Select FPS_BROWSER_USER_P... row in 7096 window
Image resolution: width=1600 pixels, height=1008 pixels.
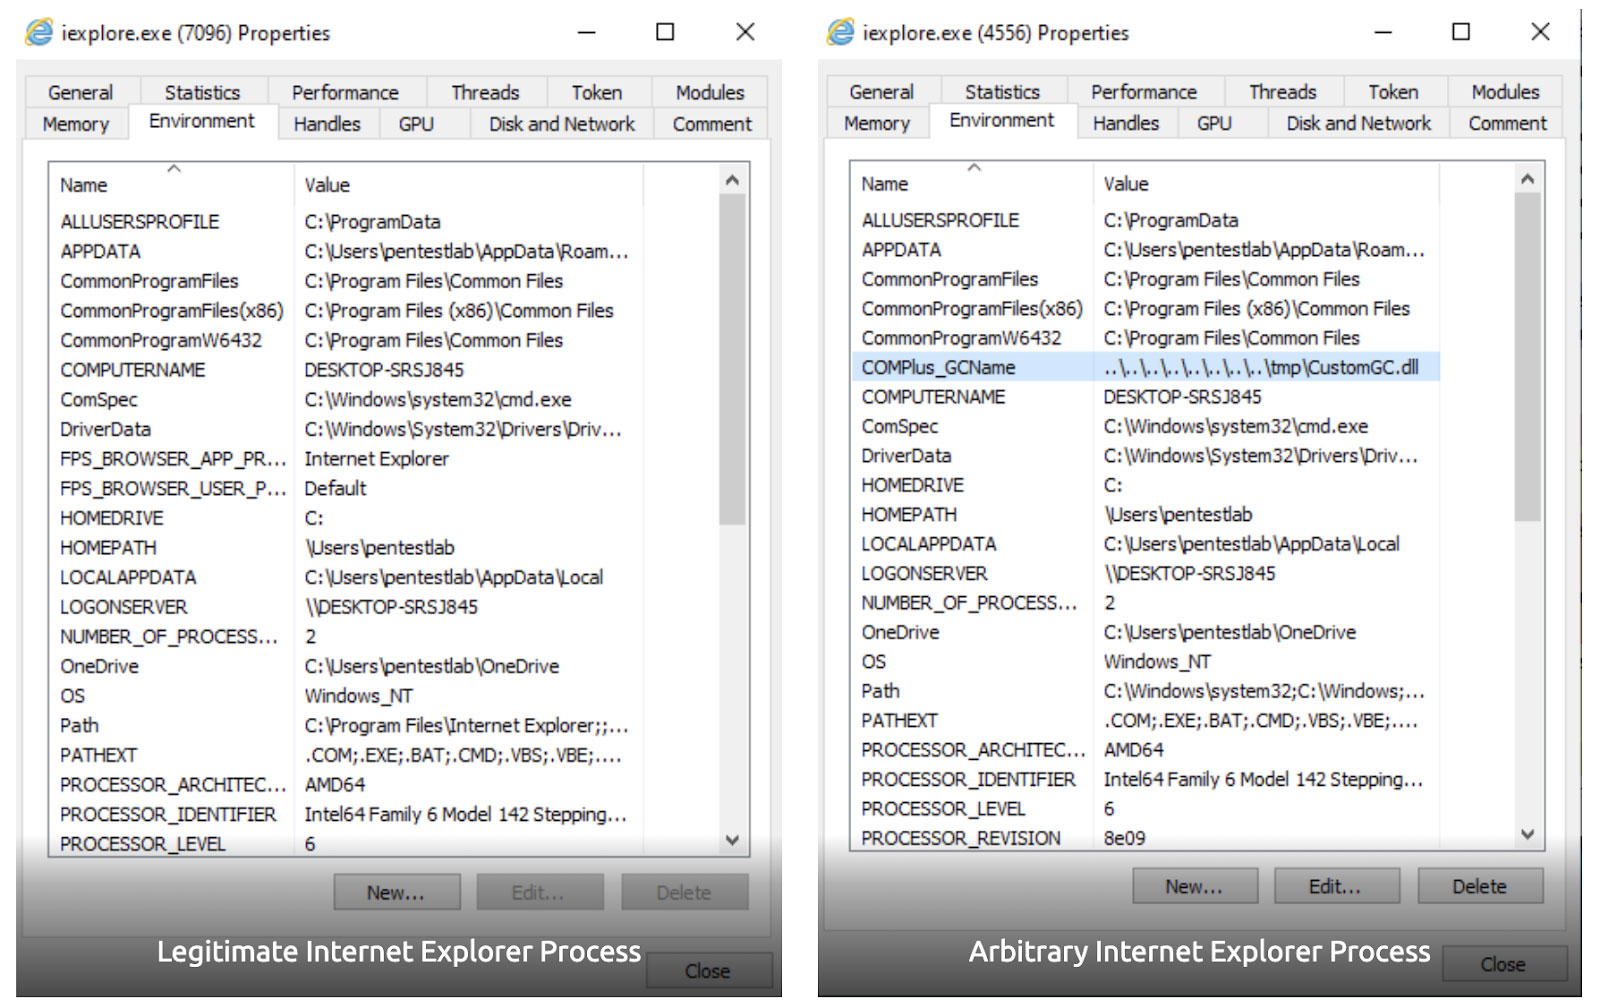tap(347, 489)
